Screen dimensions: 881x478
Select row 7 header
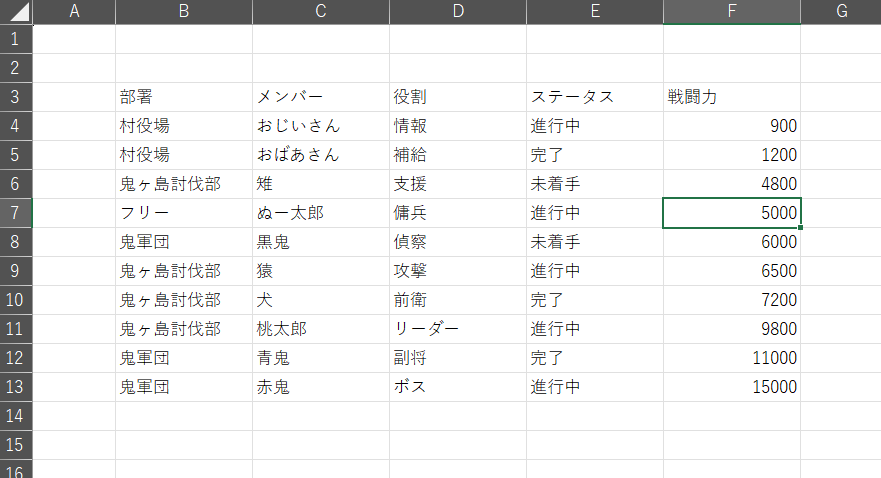(16, 213)
